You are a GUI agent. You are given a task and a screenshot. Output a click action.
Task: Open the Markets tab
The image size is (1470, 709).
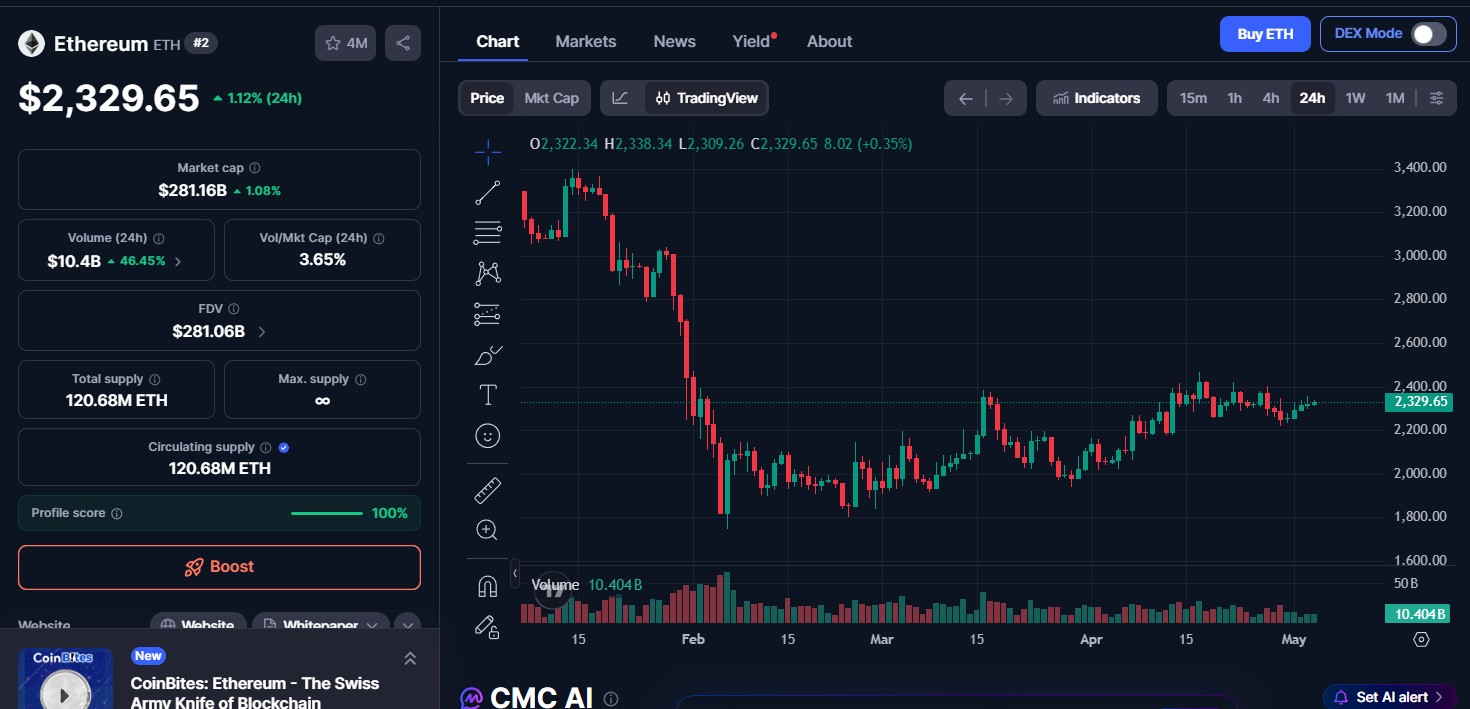click(586, 41)
